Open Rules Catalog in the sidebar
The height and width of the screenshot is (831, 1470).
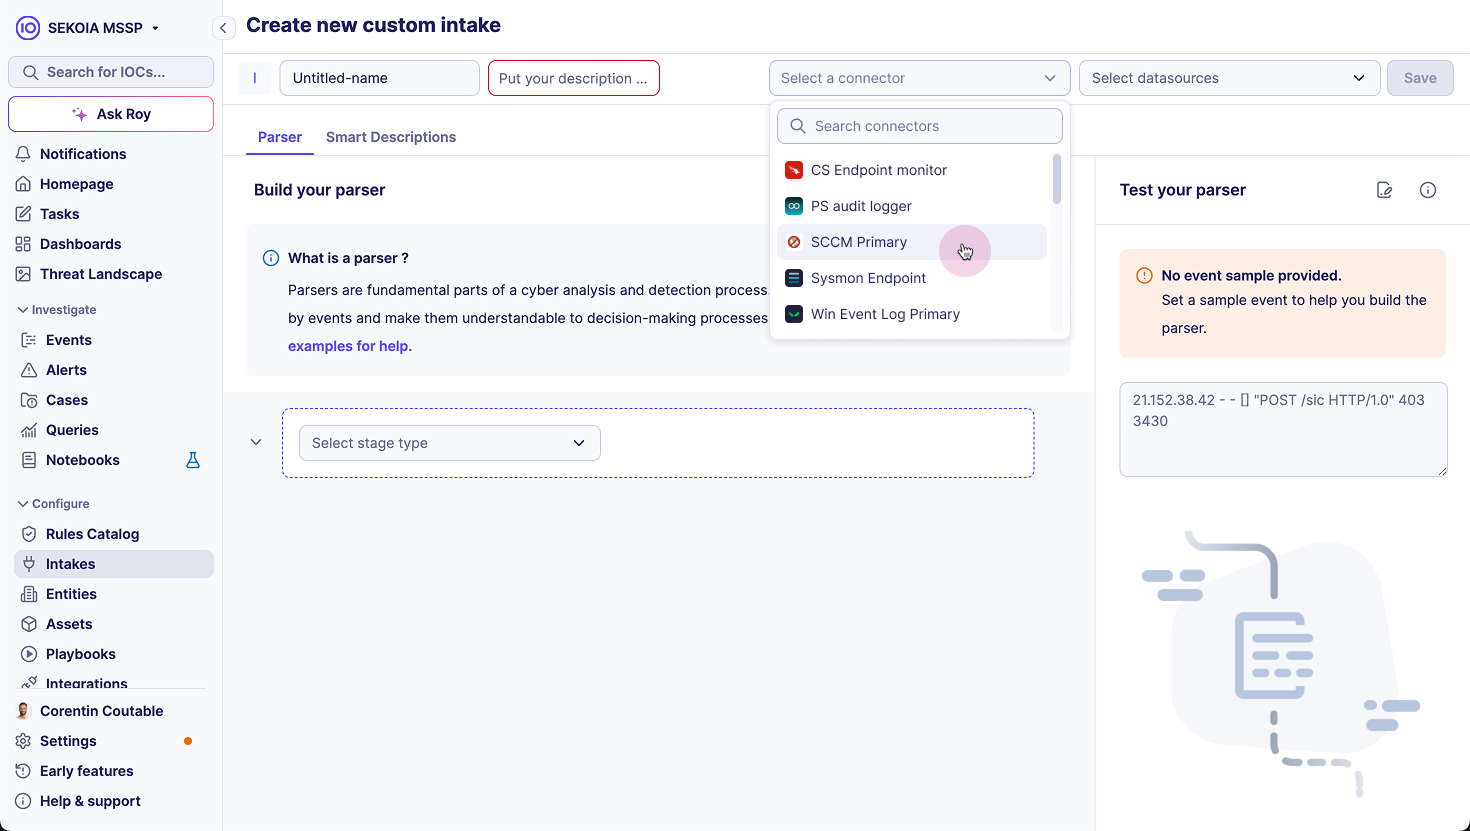(92, 534)
